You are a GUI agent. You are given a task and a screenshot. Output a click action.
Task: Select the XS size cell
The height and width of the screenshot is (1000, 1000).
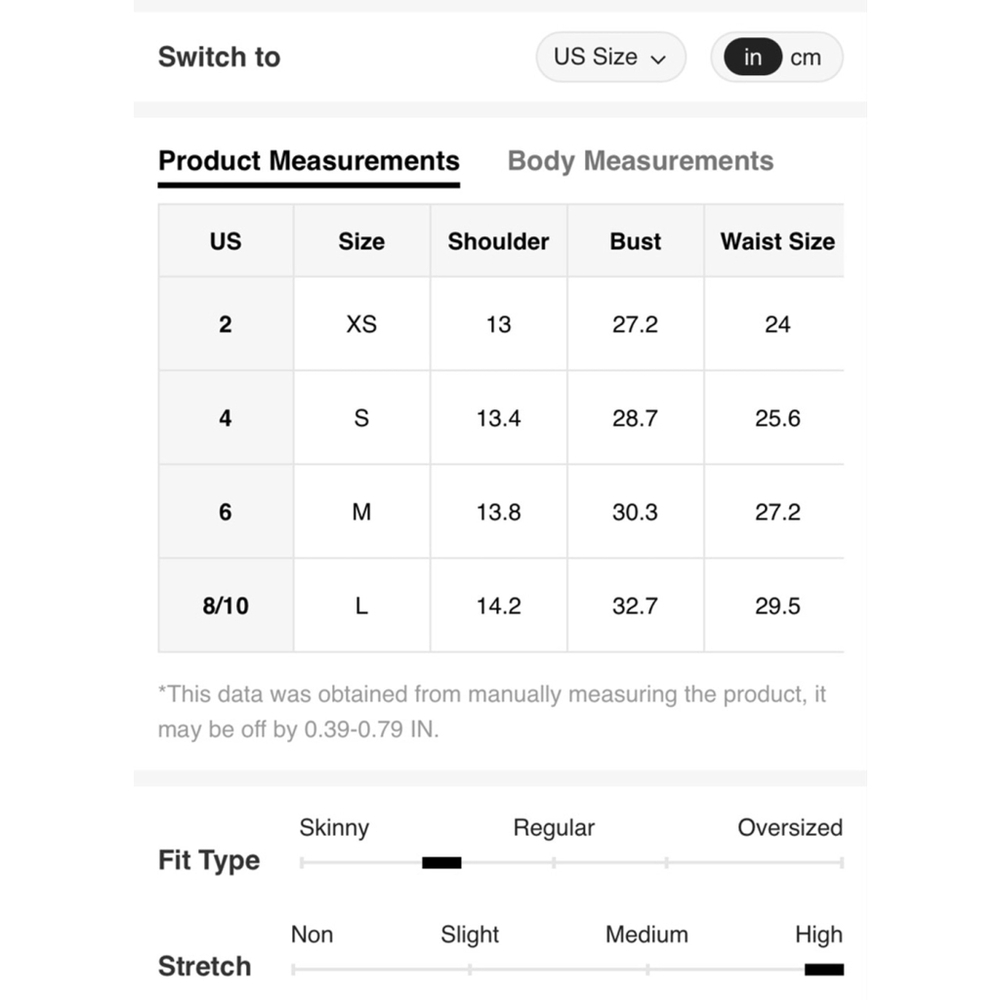point(362,324)
